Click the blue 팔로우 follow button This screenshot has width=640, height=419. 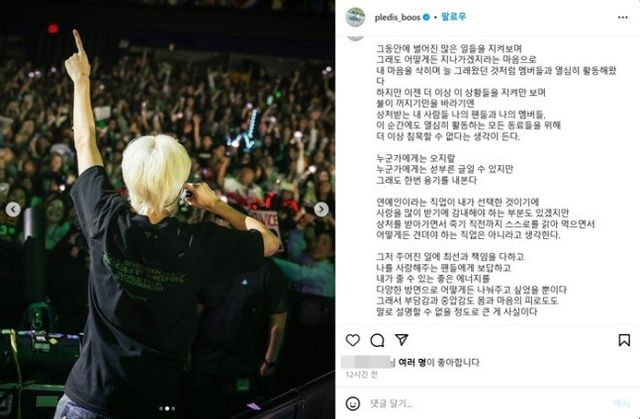[x=453, y=17]
